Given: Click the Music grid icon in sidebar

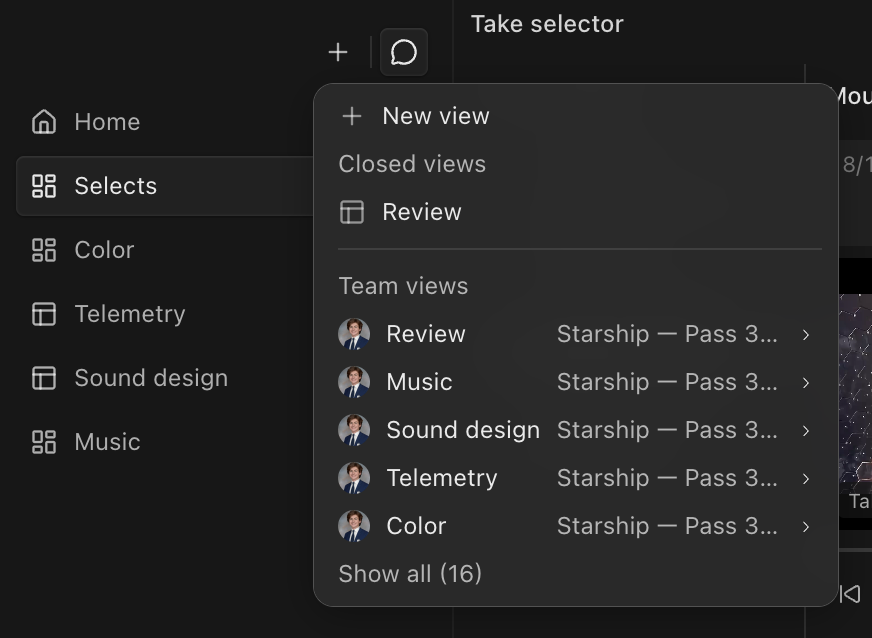Looking at the screenshot, I should [44, 442].
